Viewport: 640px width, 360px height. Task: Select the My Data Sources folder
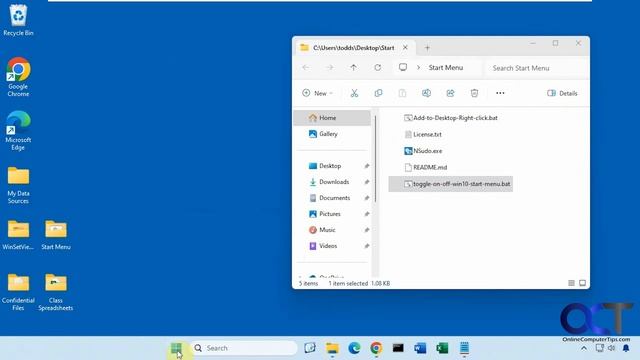pos(18,185)
